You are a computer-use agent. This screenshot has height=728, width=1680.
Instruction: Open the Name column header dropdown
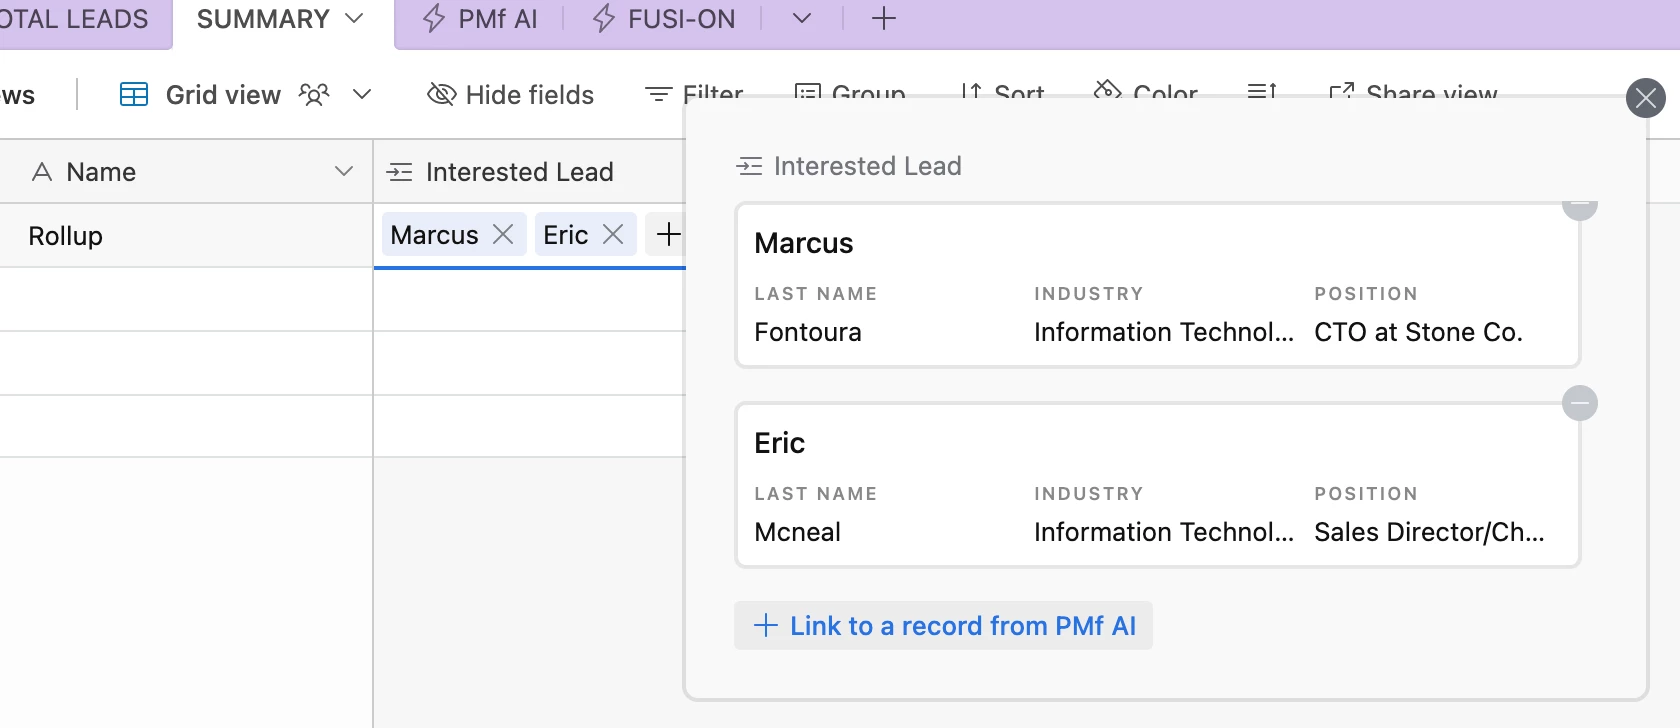[x=343, y=172]
